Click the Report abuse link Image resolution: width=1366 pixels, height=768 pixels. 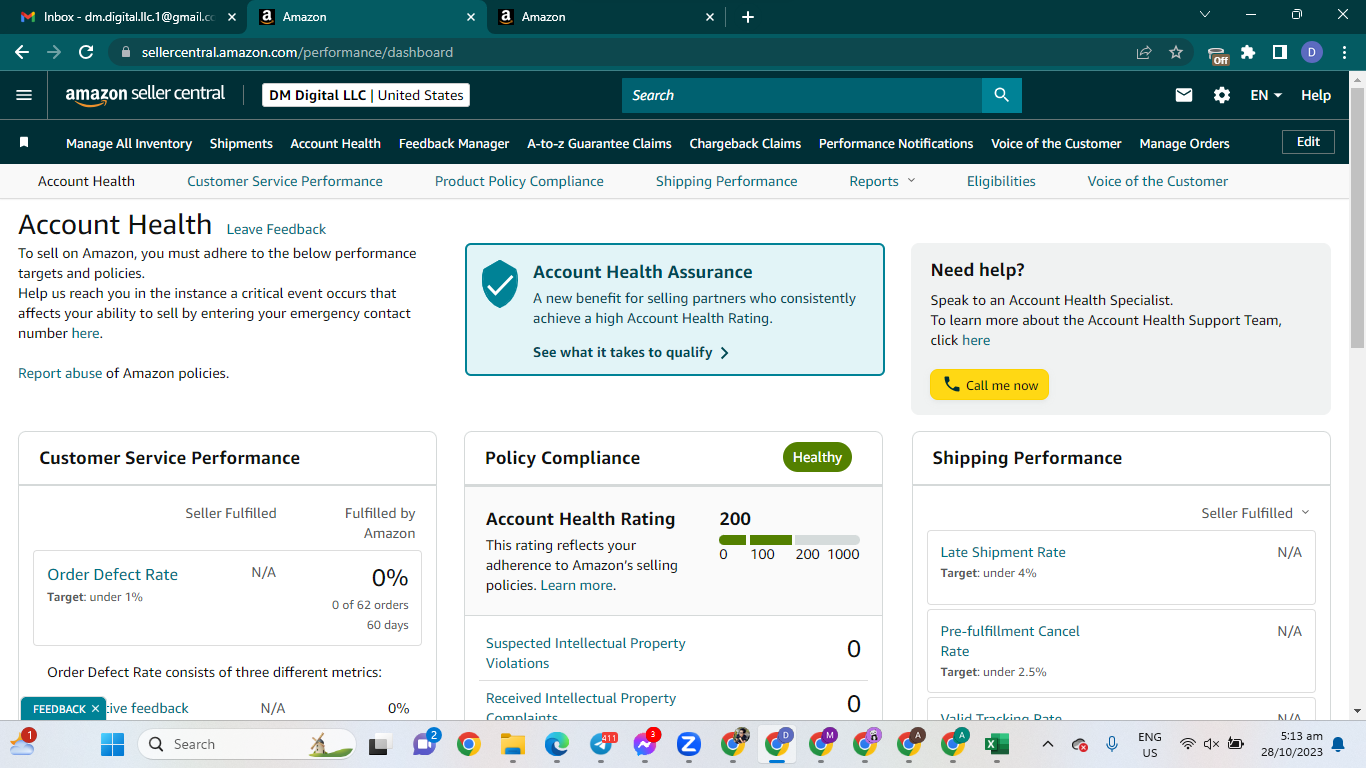tap(60, 373)
